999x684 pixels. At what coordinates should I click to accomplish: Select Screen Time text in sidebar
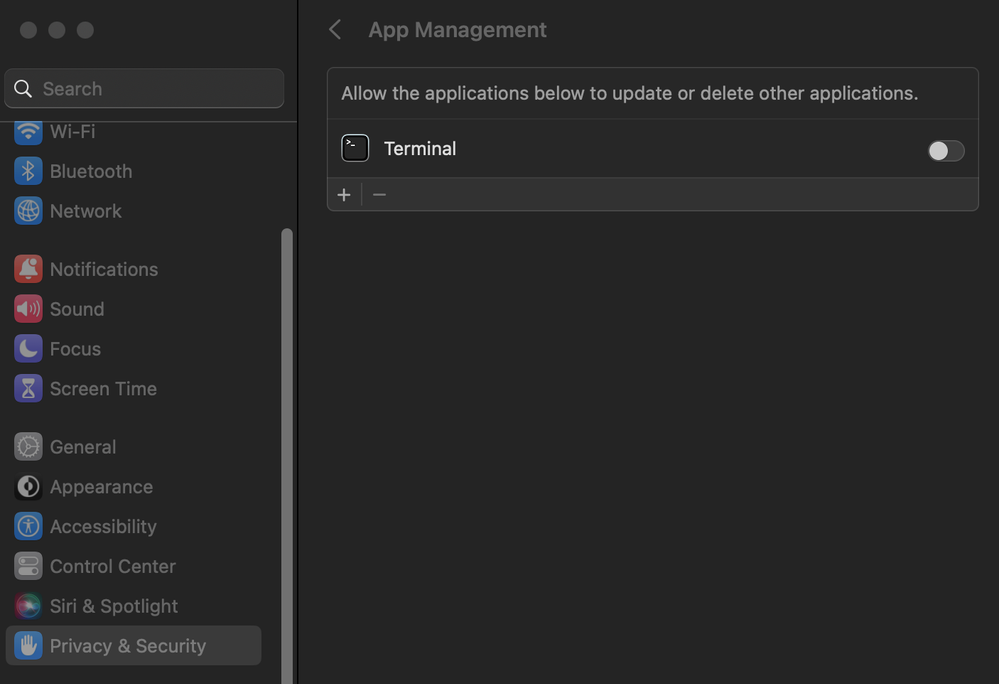103,388
